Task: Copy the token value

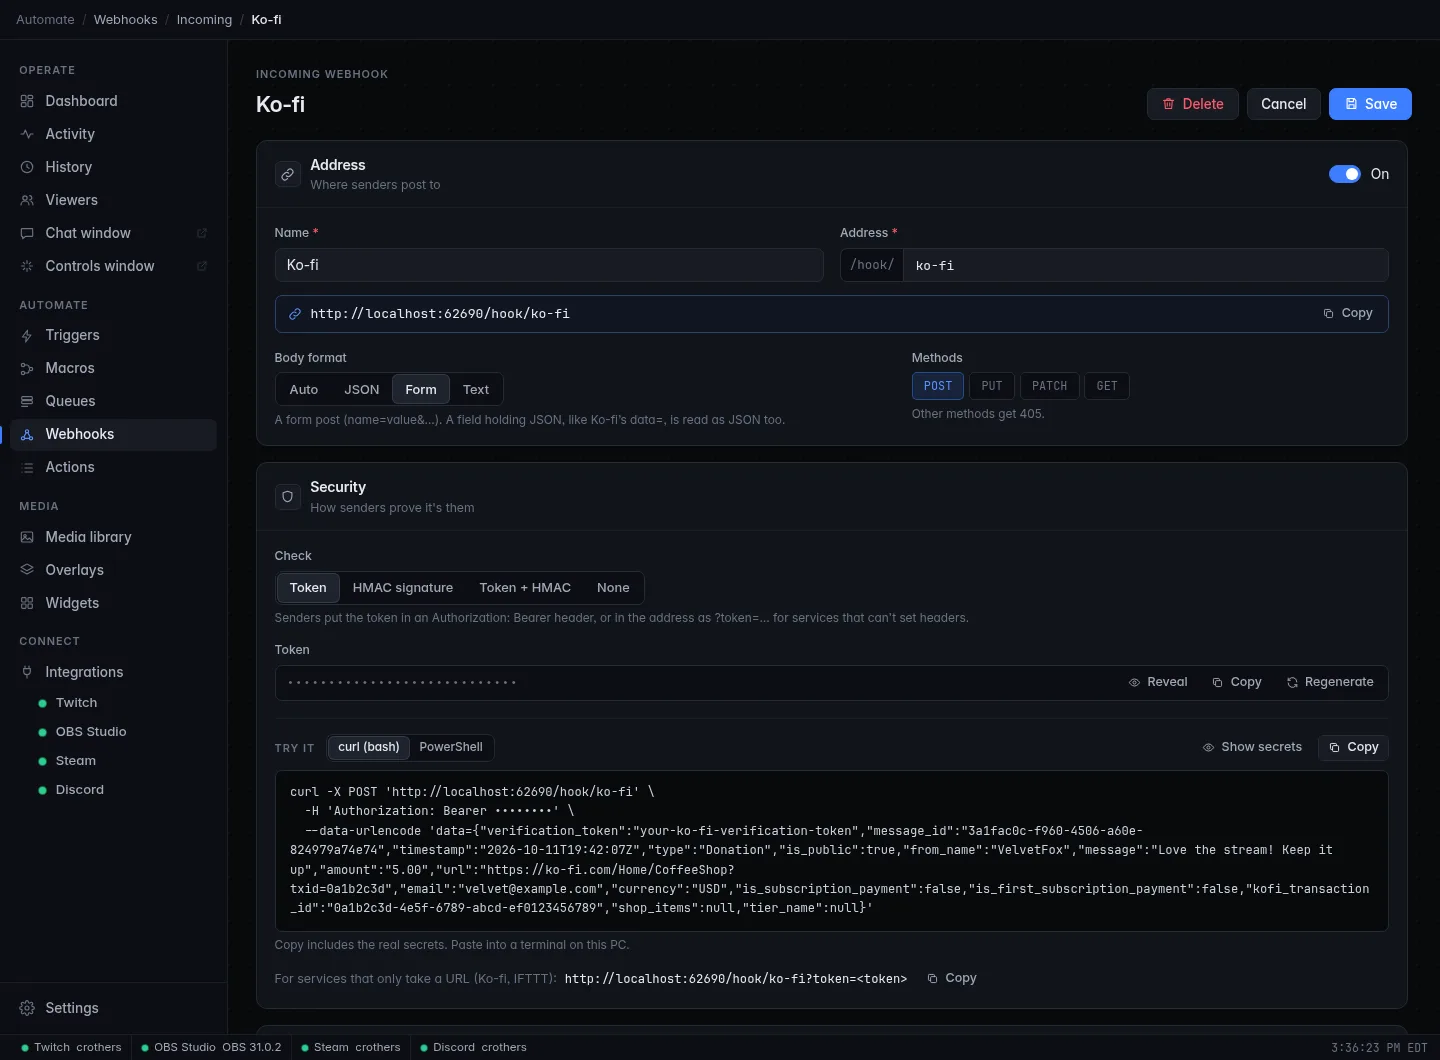Action: (1237, 682)
